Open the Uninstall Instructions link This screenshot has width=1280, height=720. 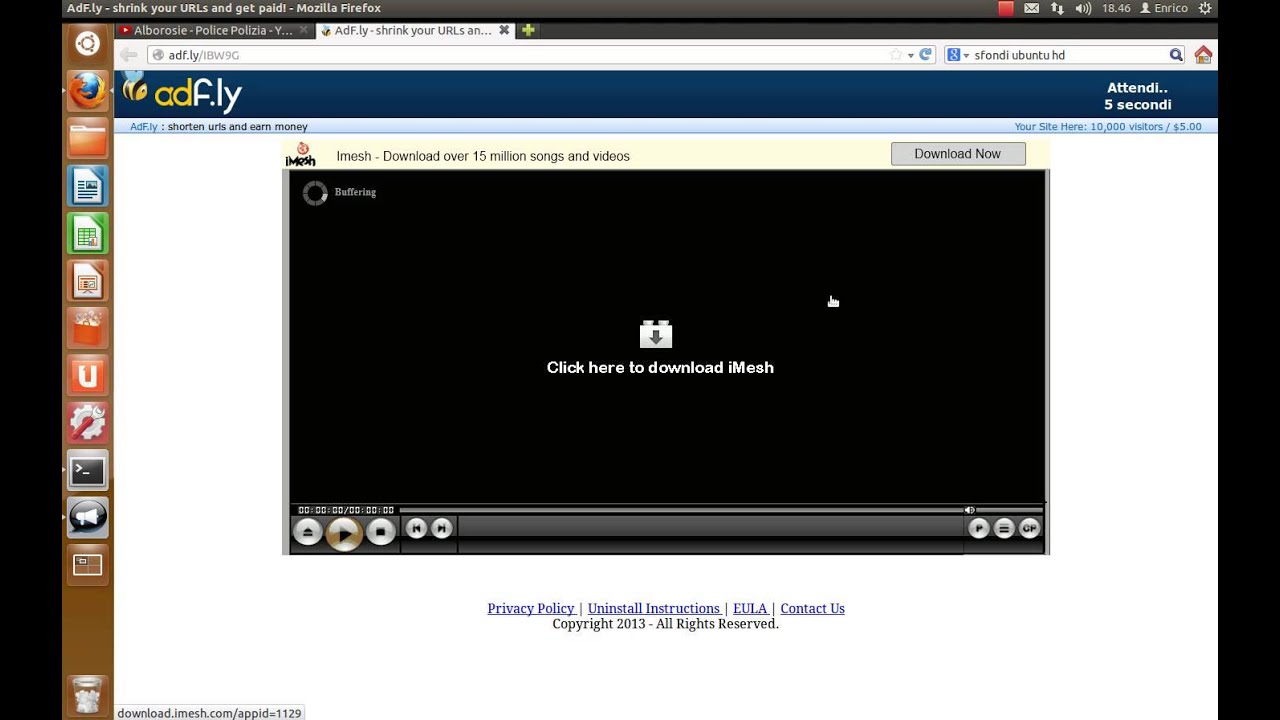click(x=654, y=608)
